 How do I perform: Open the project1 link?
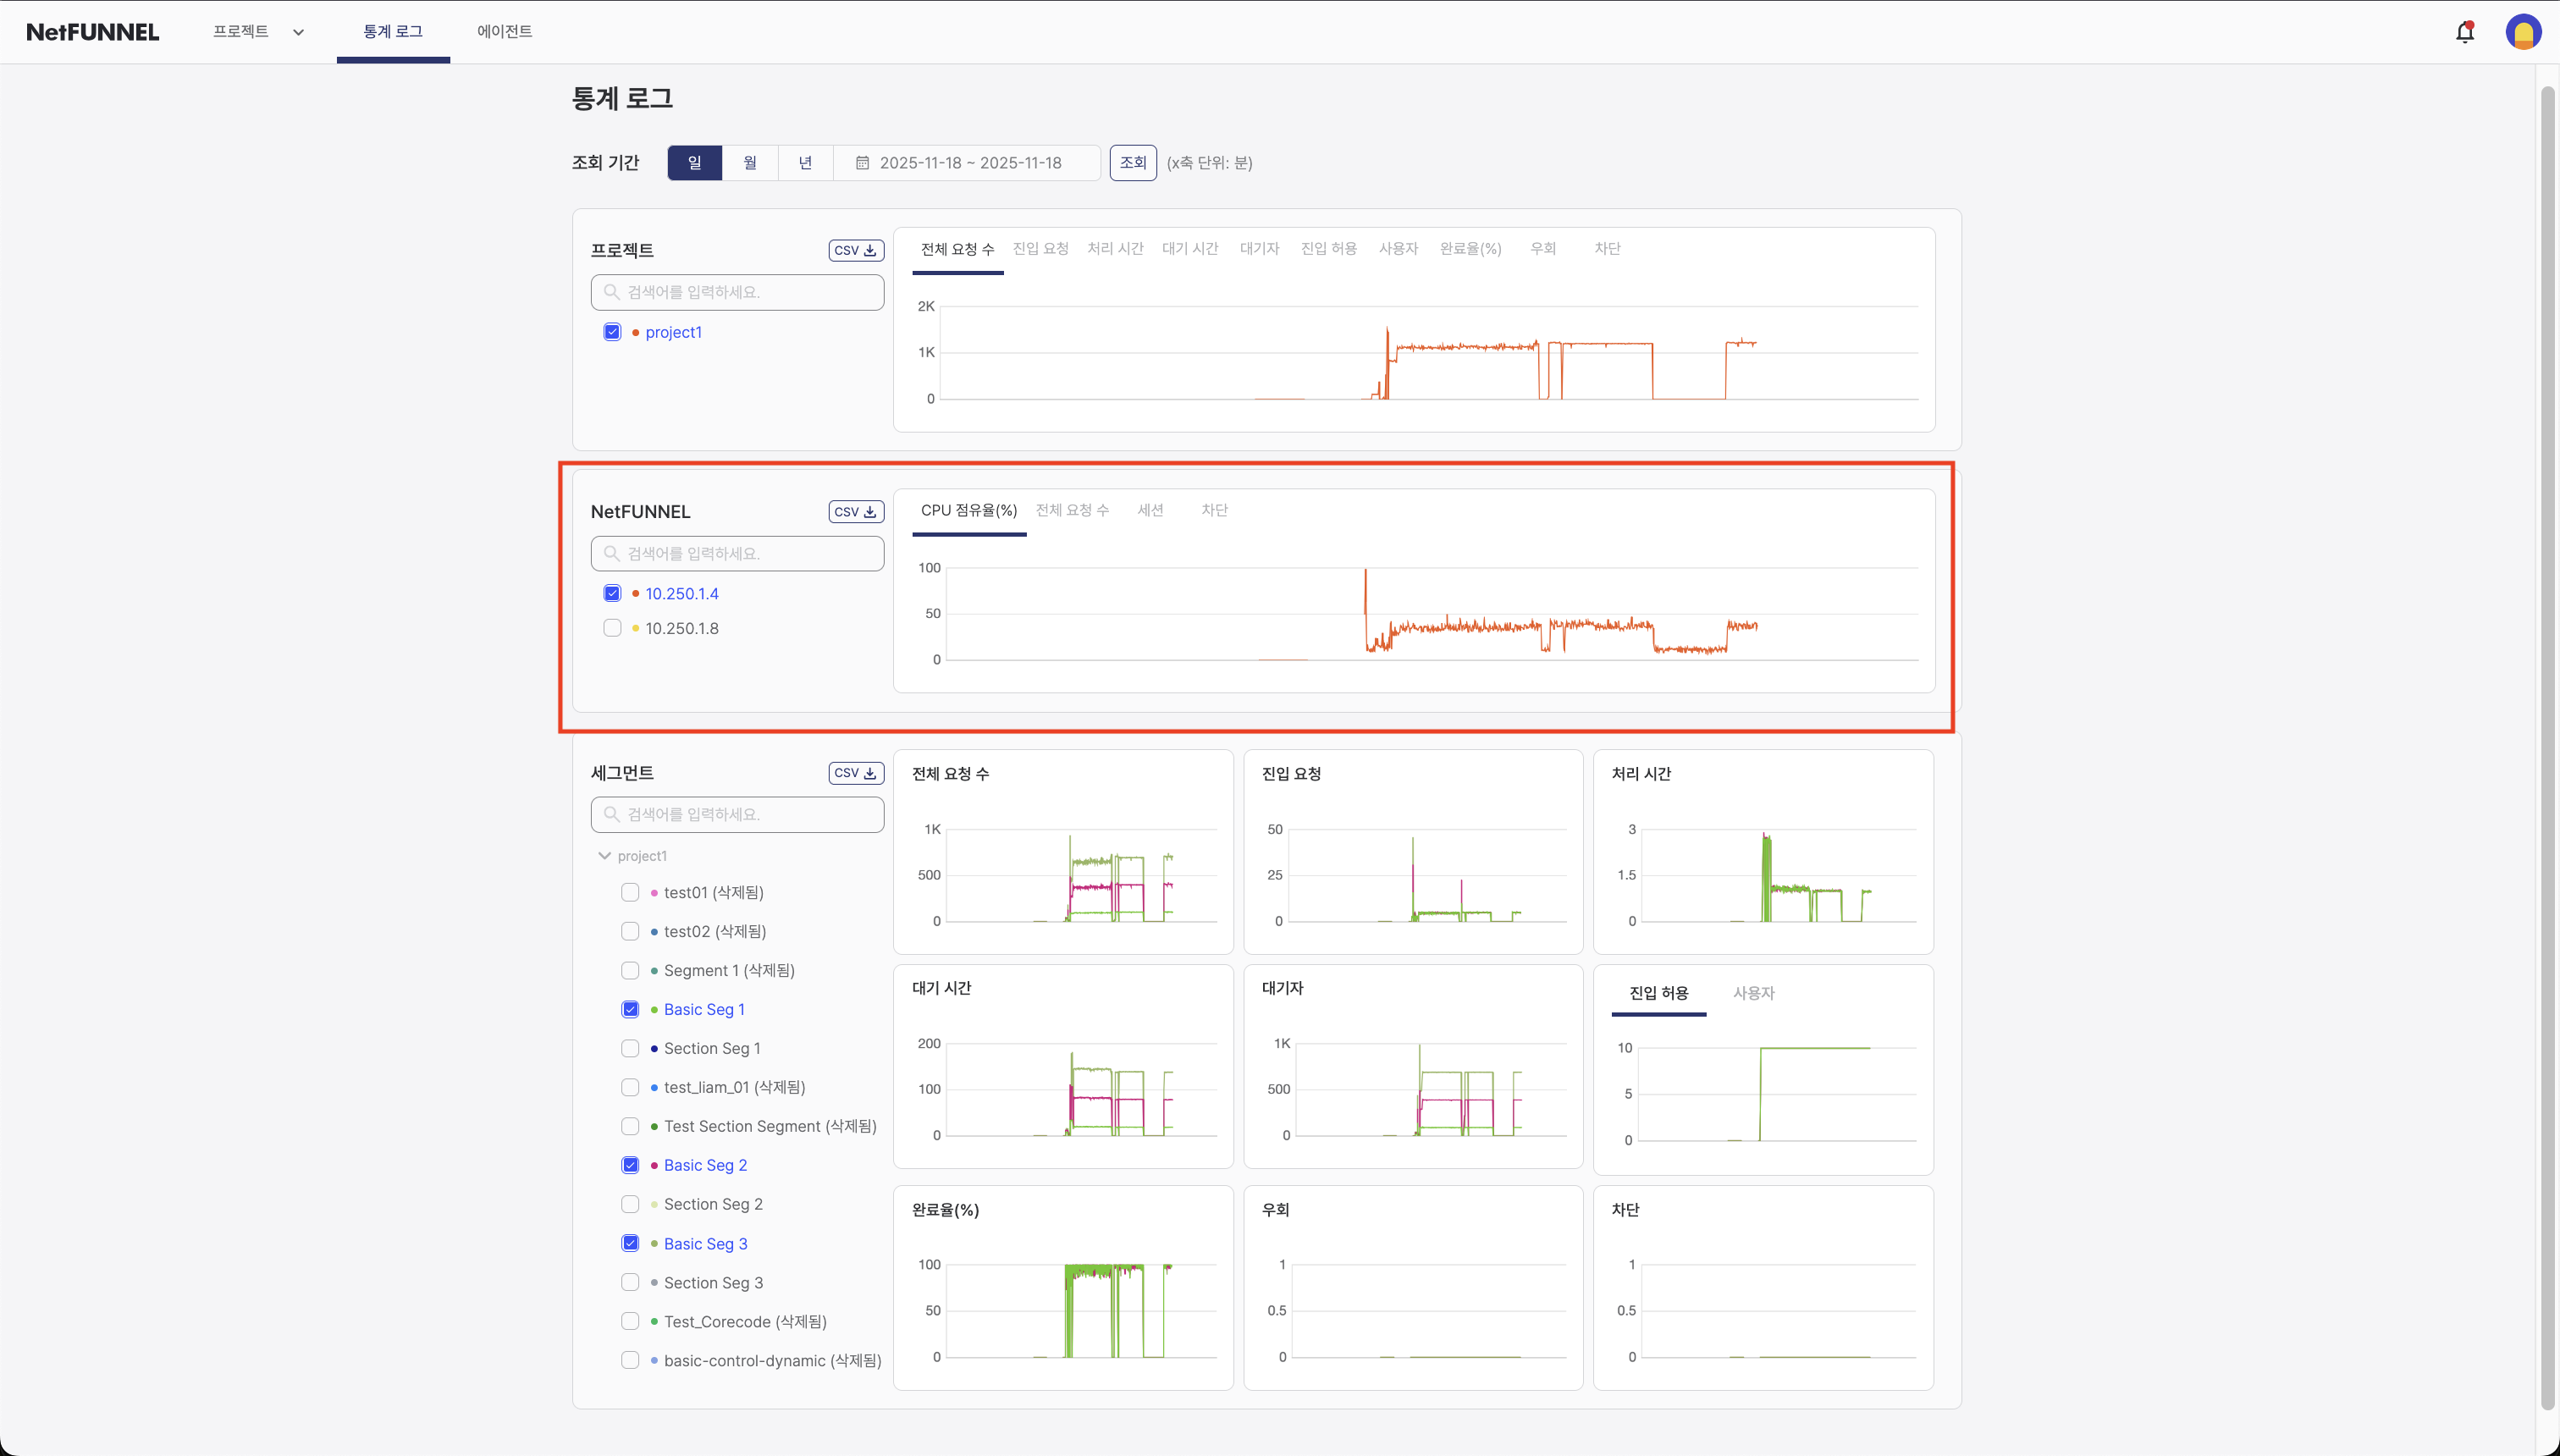pyautogui.click(x=674, y=331)
